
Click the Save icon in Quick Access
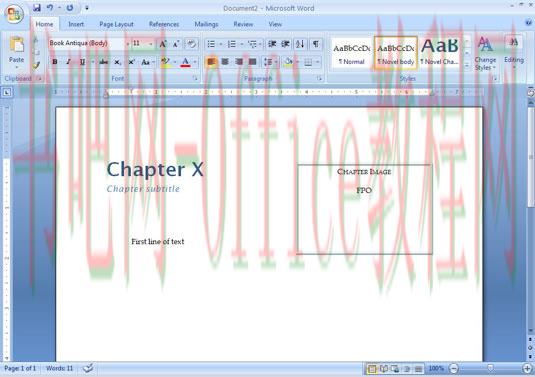coord(37,8)
